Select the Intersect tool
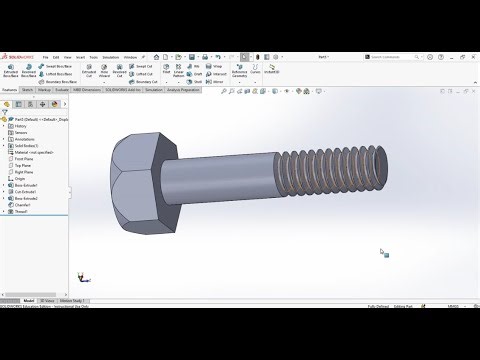 click(216, 74)
